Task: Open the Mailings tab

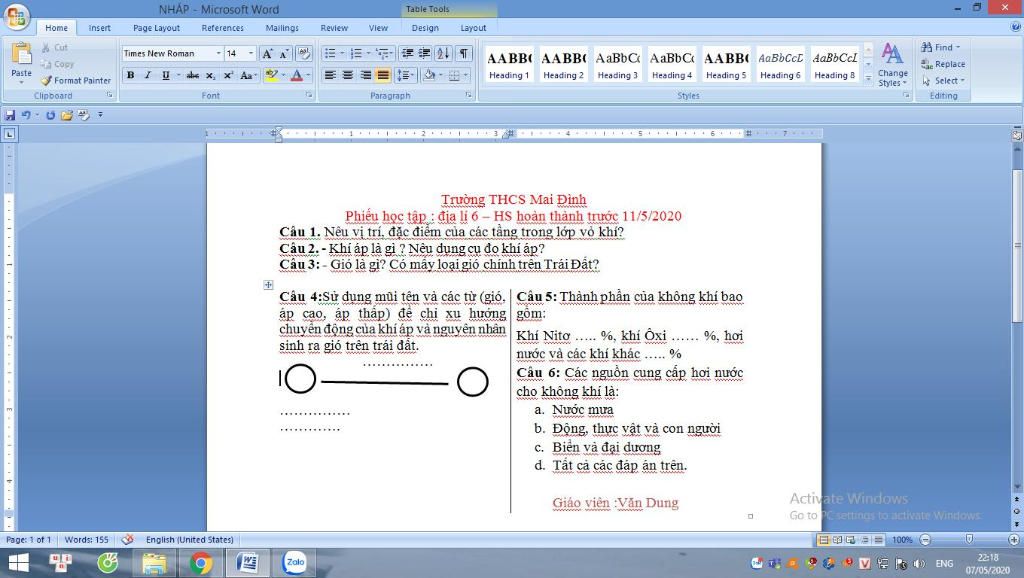Action: tap(282, 28)
